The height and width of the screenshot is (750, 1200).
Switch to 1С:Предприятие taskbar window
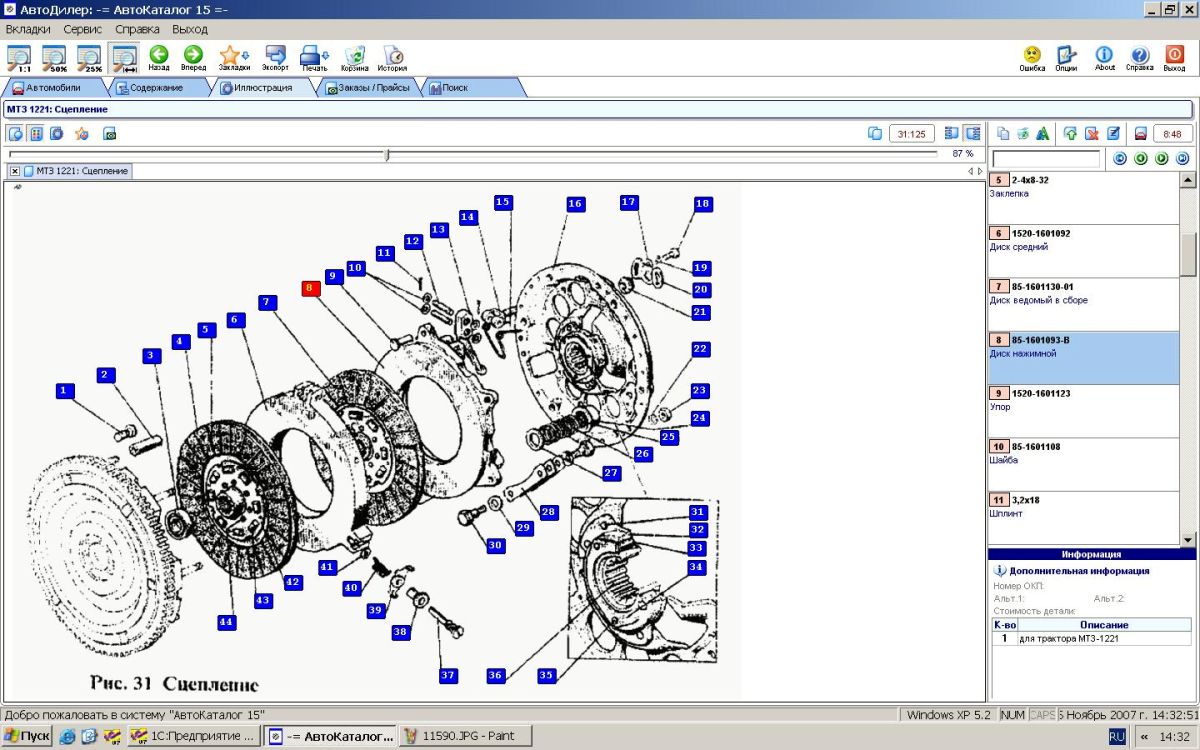tap(196, 736)
